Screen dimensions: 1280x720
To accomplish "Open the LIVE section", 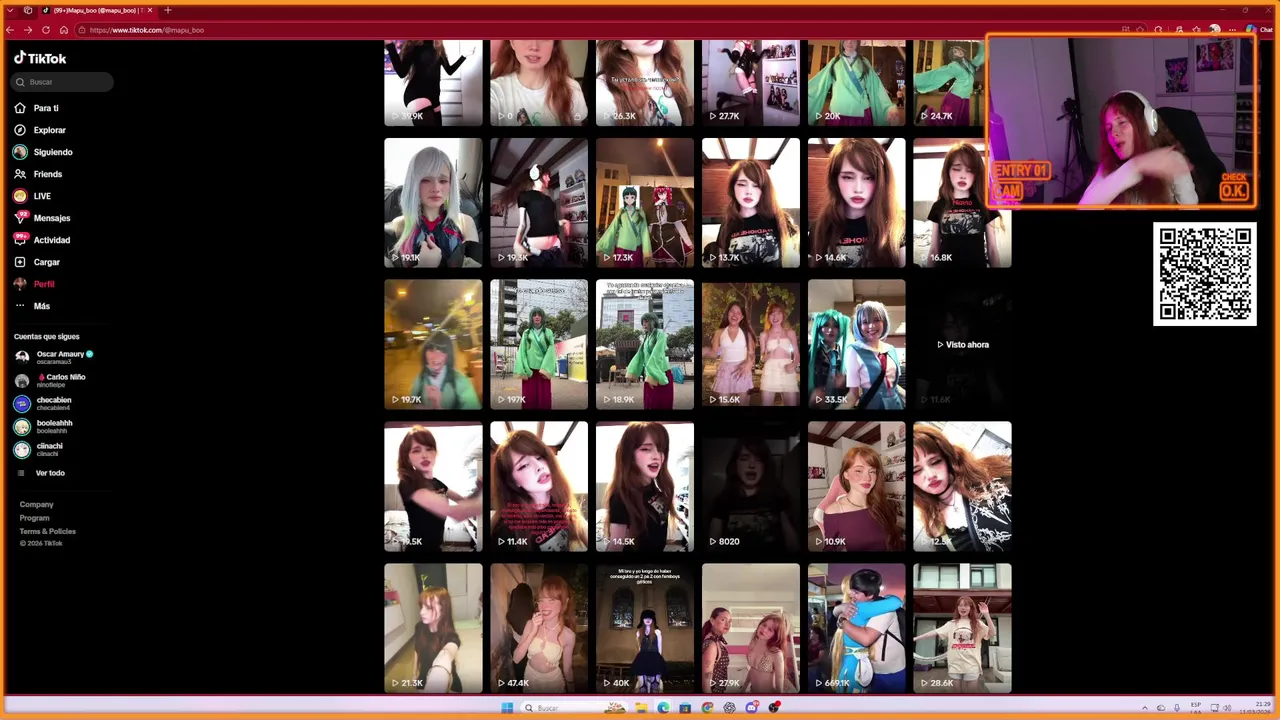I will coord(42,196).
